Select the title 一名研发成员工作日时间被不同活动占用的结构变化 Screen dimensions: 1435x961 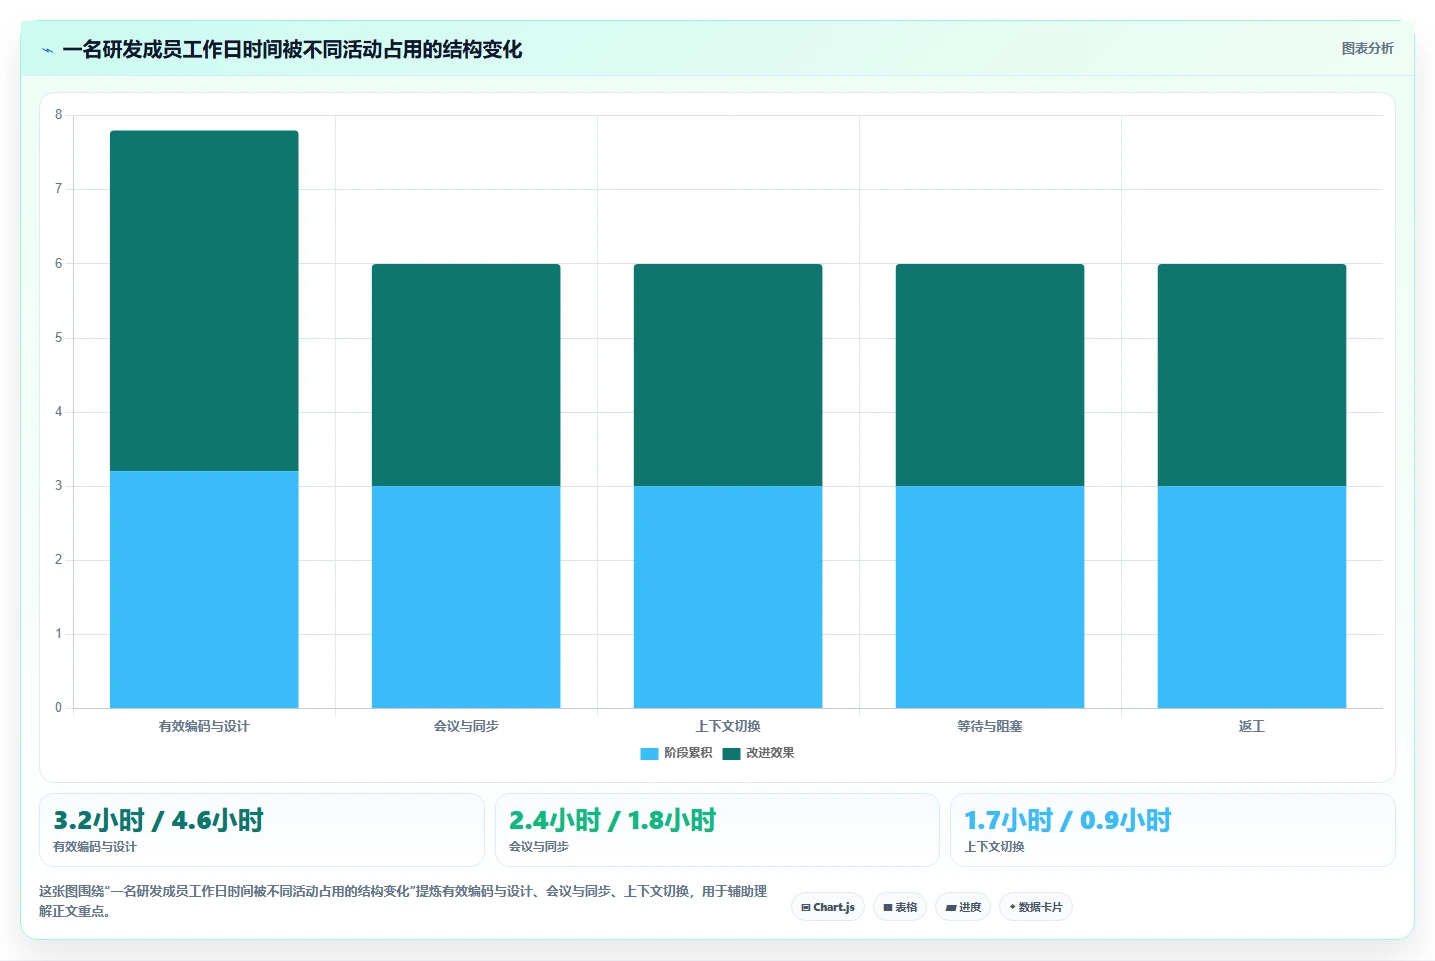pos(292,50)
